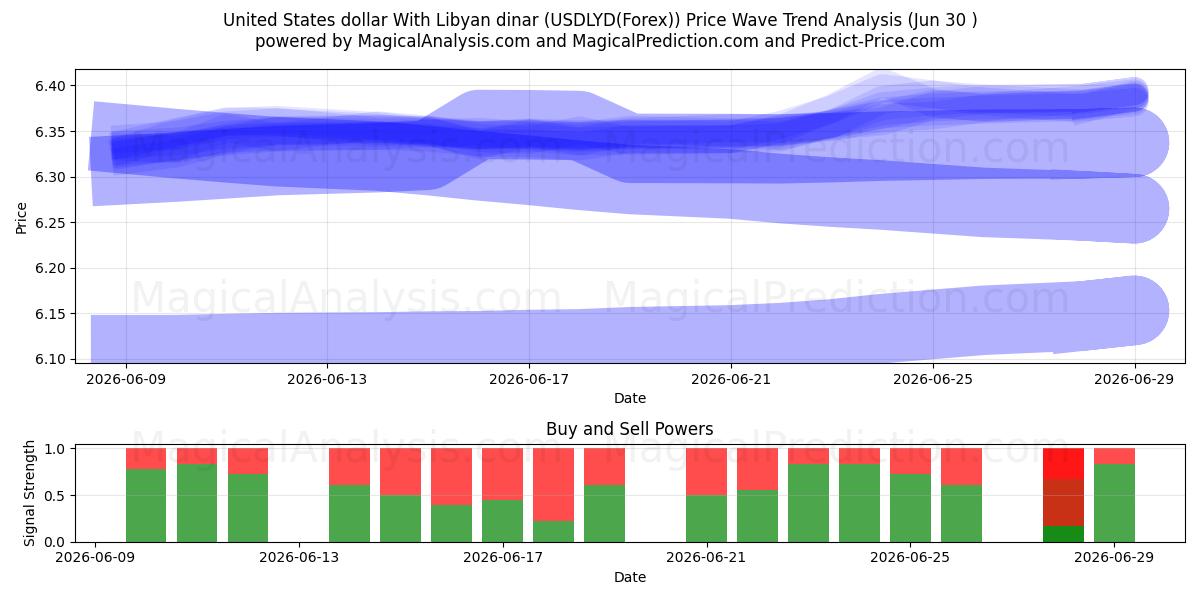Click the mostly red signal bar for June 18

[554, 495]
